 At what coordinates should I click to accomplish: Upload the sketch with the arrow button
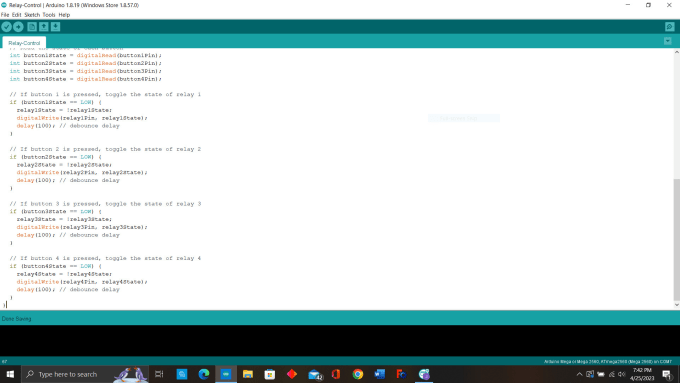coord(18,27)
